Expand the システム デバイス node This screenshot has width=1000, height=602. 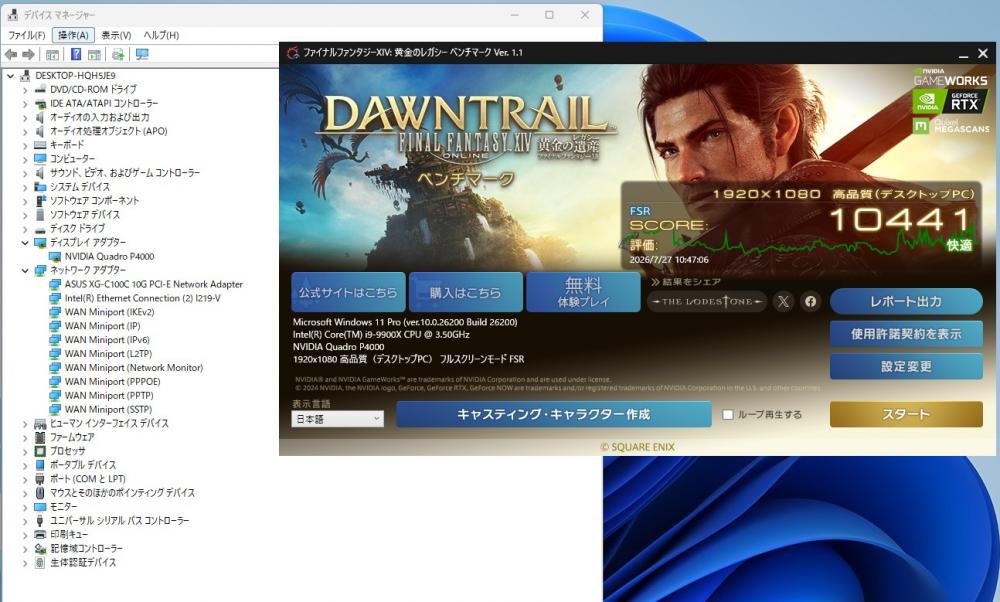26,187
